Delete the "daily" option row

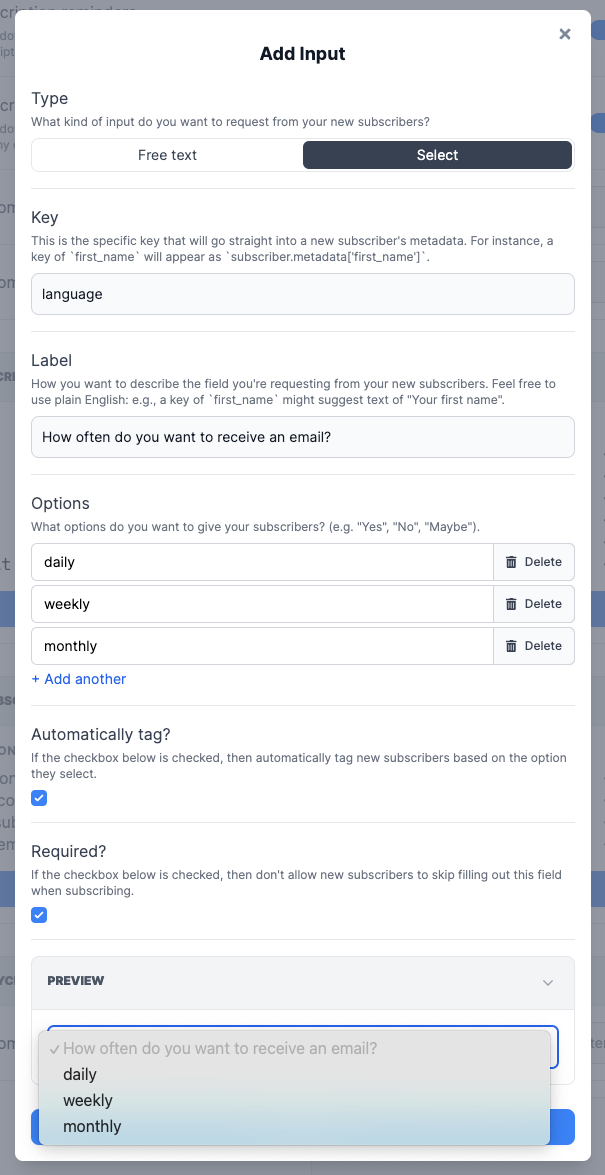click(x=534, y=562)
